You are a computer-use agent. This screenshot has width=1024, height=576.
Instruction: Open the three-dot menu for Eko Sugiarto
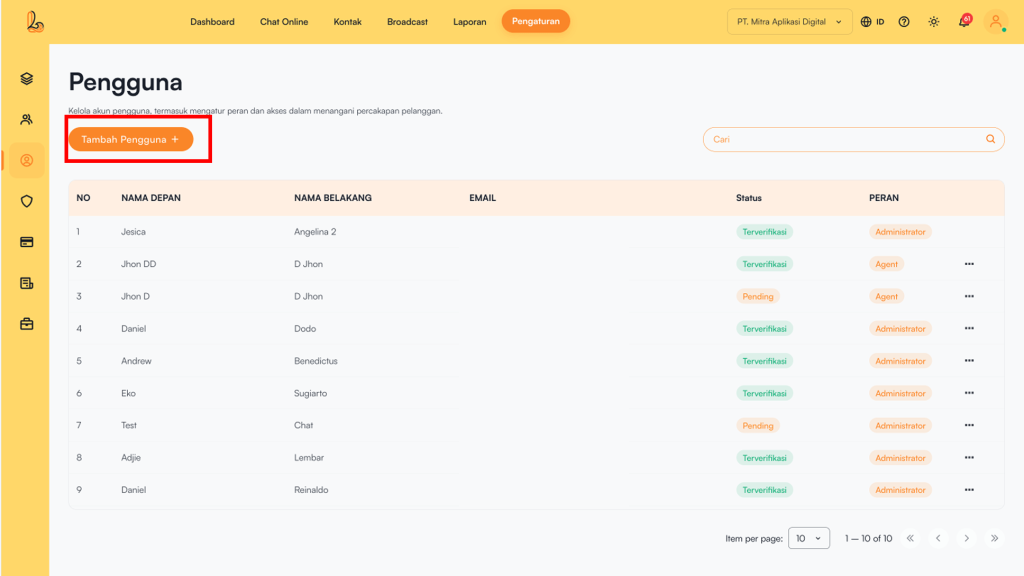969,393
